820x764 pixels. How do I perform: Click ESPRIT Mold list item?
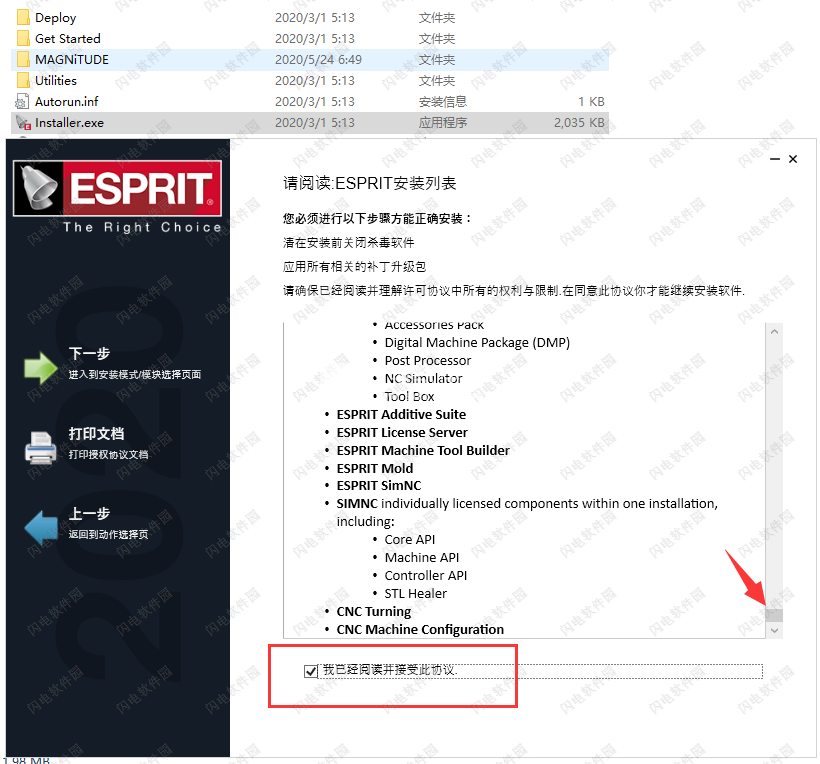coord(374,469)
